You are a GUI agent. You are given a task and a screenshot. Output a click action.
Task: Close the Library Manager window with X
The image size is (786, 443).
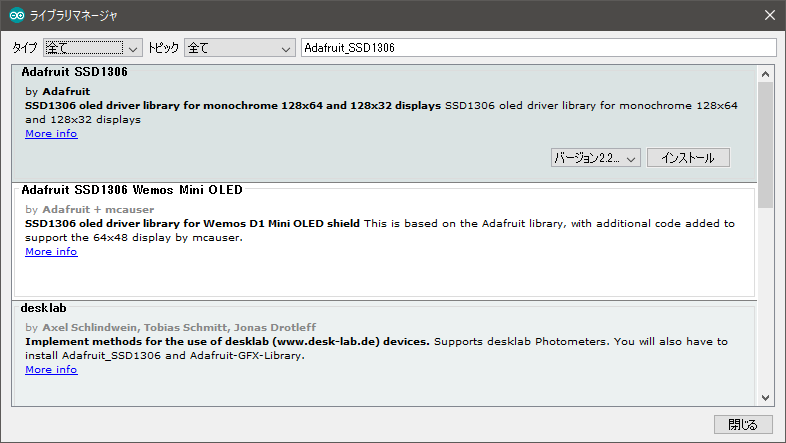tap(770, 16)
